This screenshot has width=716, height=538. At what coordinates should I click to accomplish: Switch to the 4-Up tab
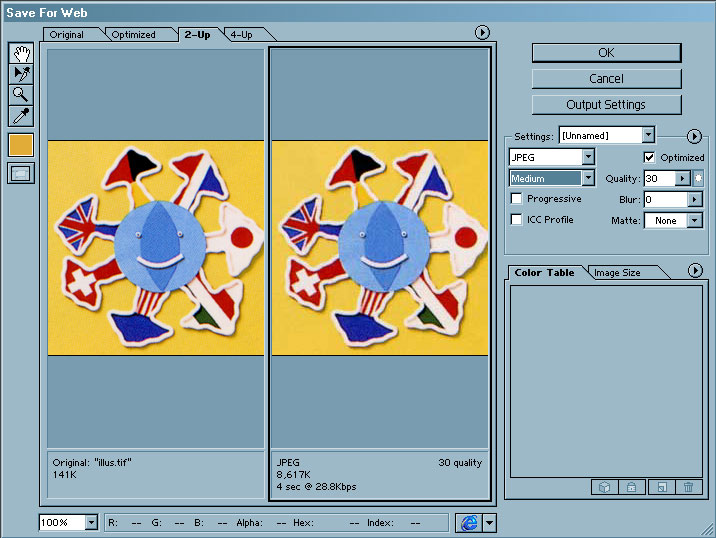coord(241,35)
